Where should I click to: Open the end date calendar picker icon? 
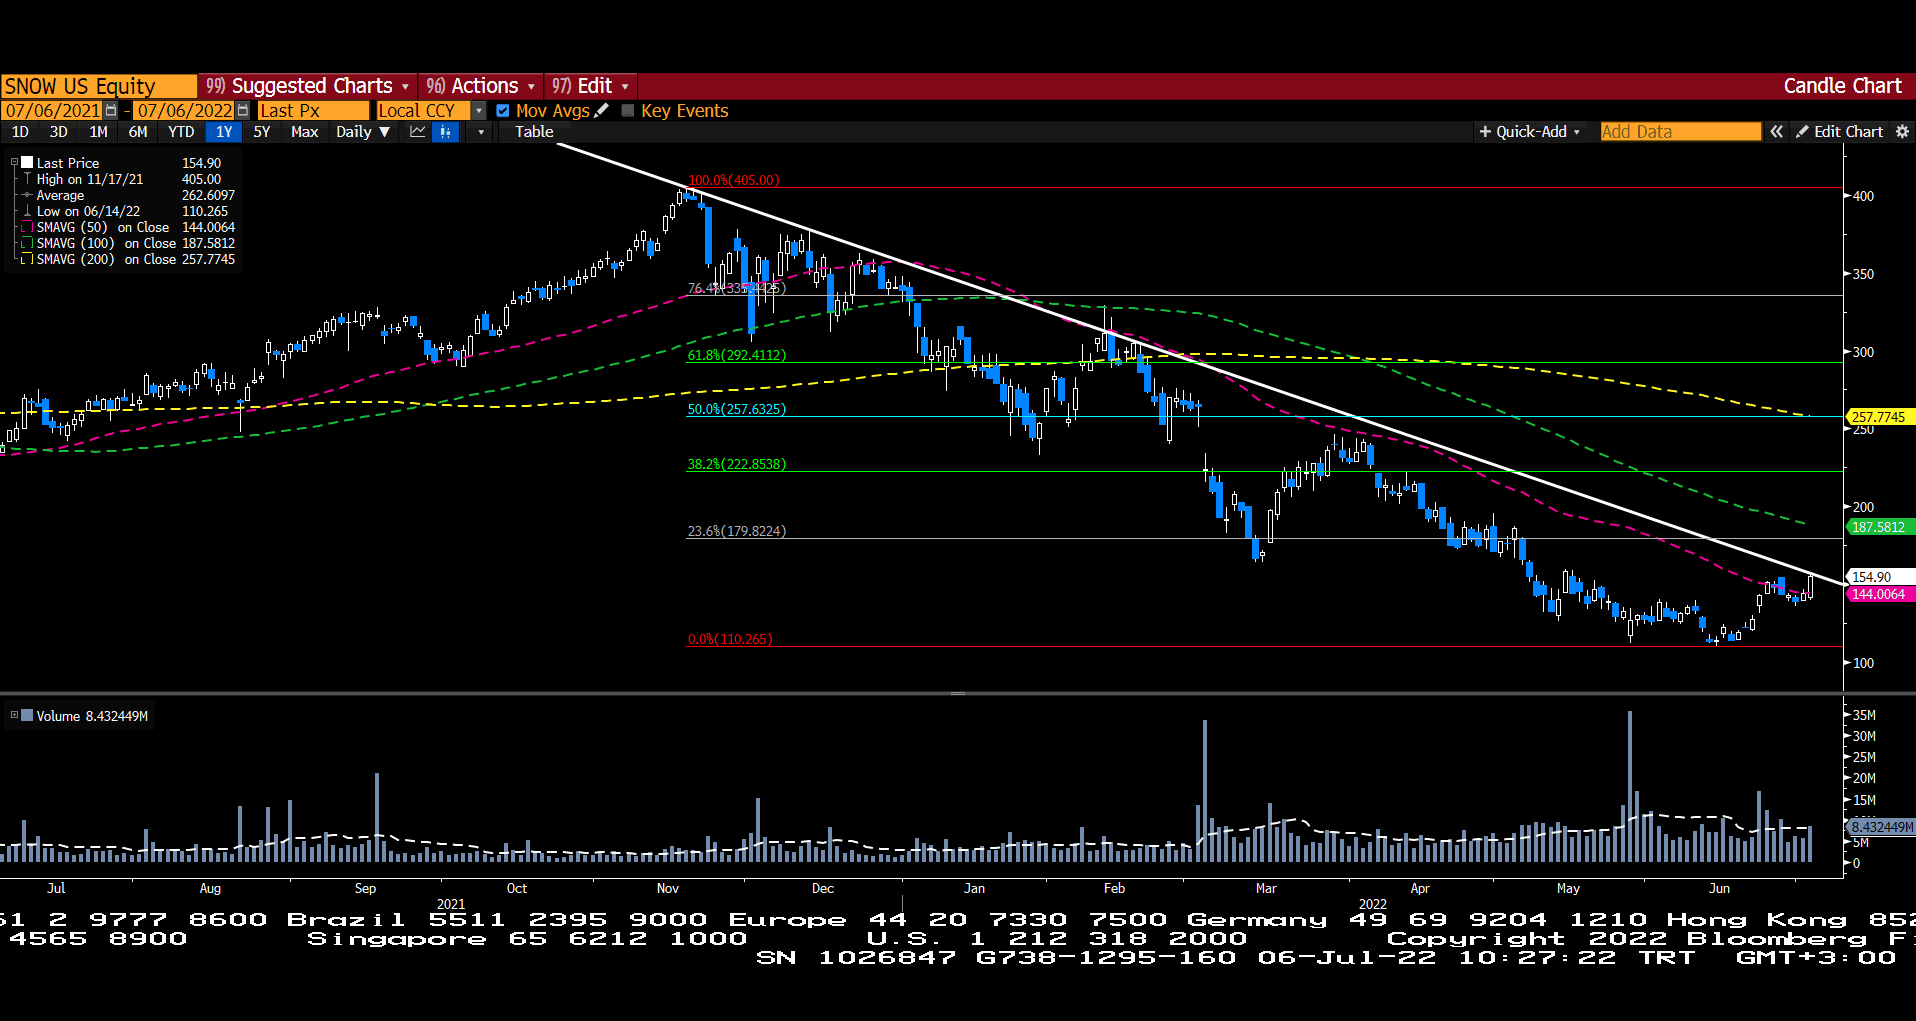point(243,111)
